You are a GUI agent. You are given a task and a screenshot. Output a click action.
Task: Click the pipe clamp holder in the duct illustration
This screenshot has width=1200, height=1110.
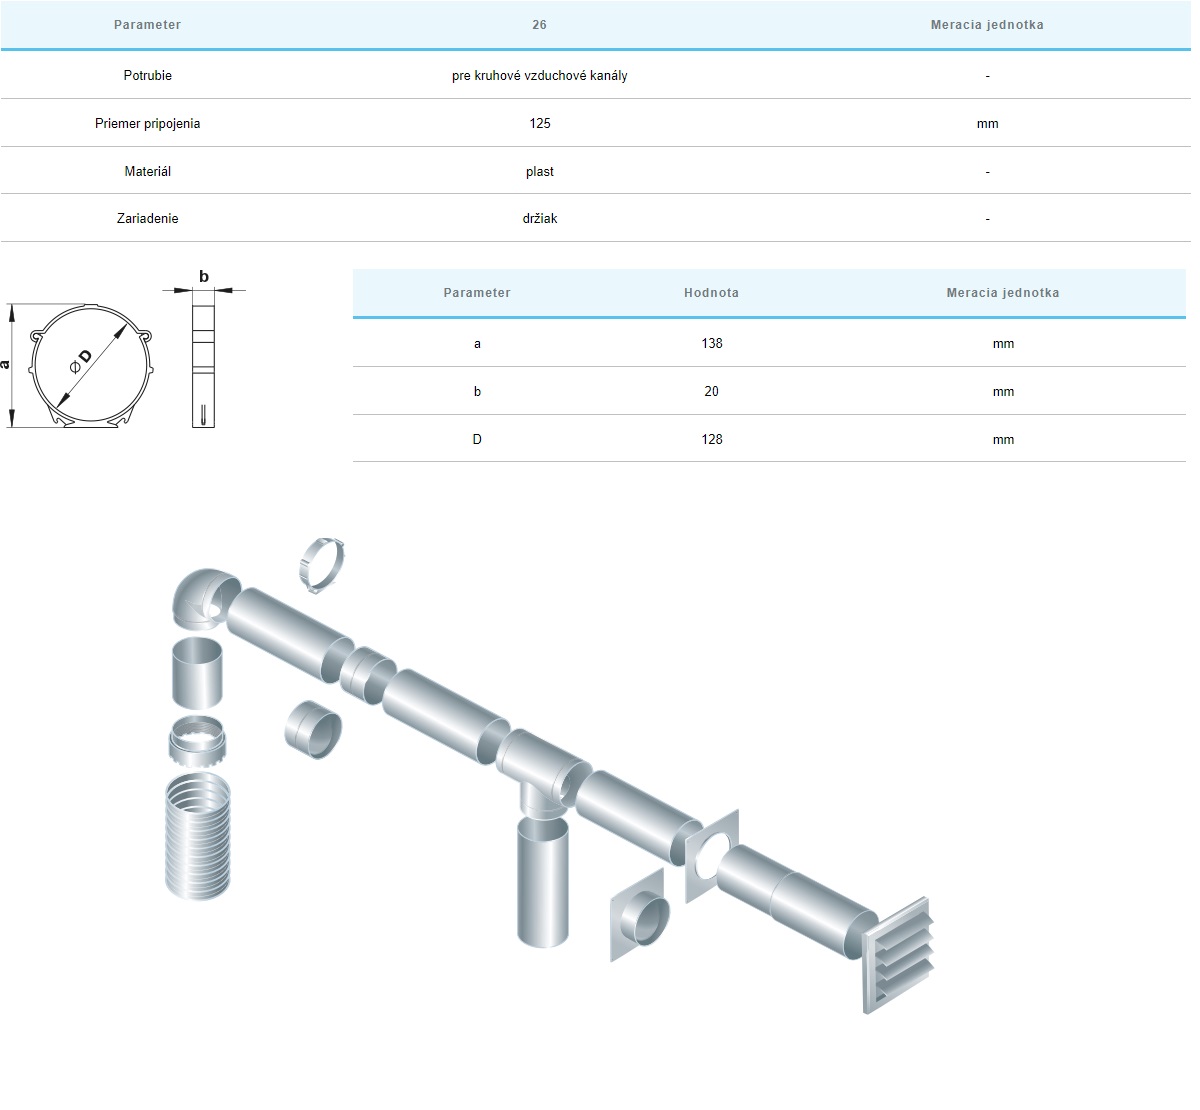[x=321, y=565]
